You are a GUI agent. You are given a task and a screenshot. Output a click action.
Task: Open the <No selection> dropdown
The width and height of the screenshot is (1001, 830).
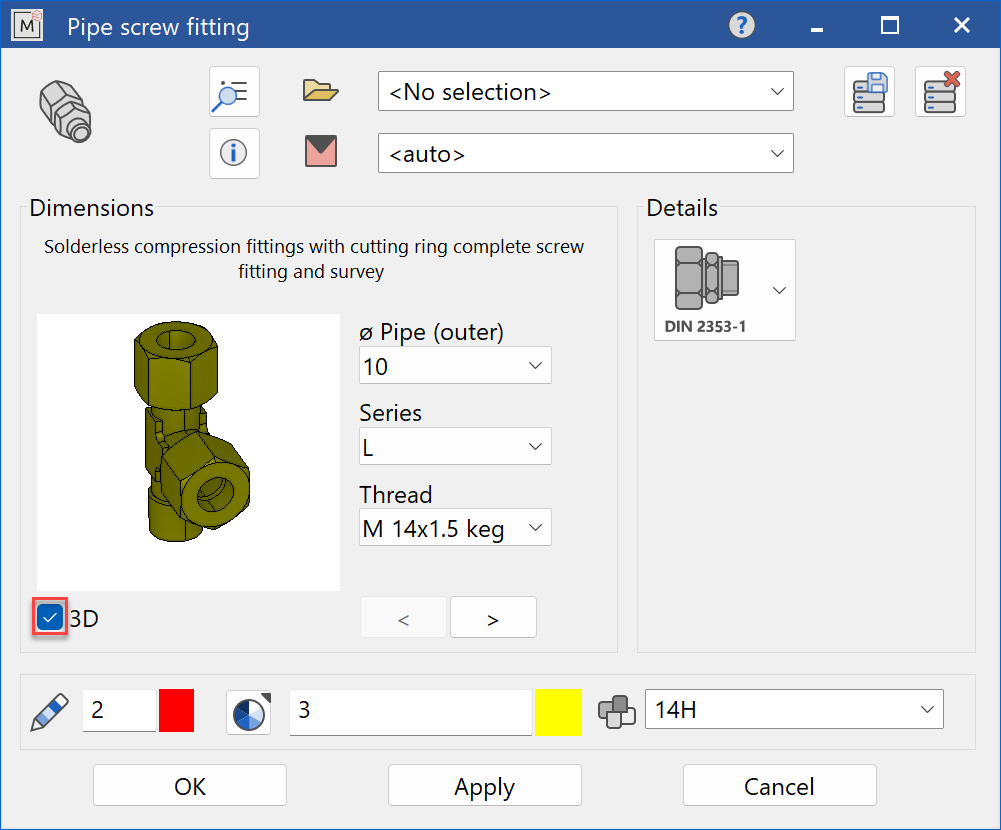point(585,91)
